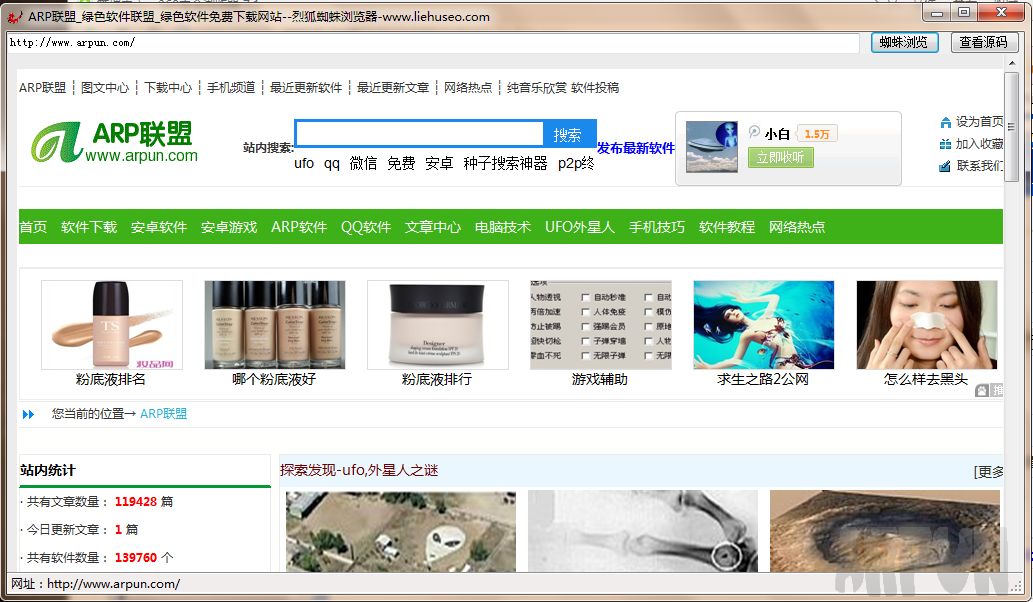This screenshot has width=1033, height=602.
Task: Click the pencil icon beside 联系我们
Action: 945,166
